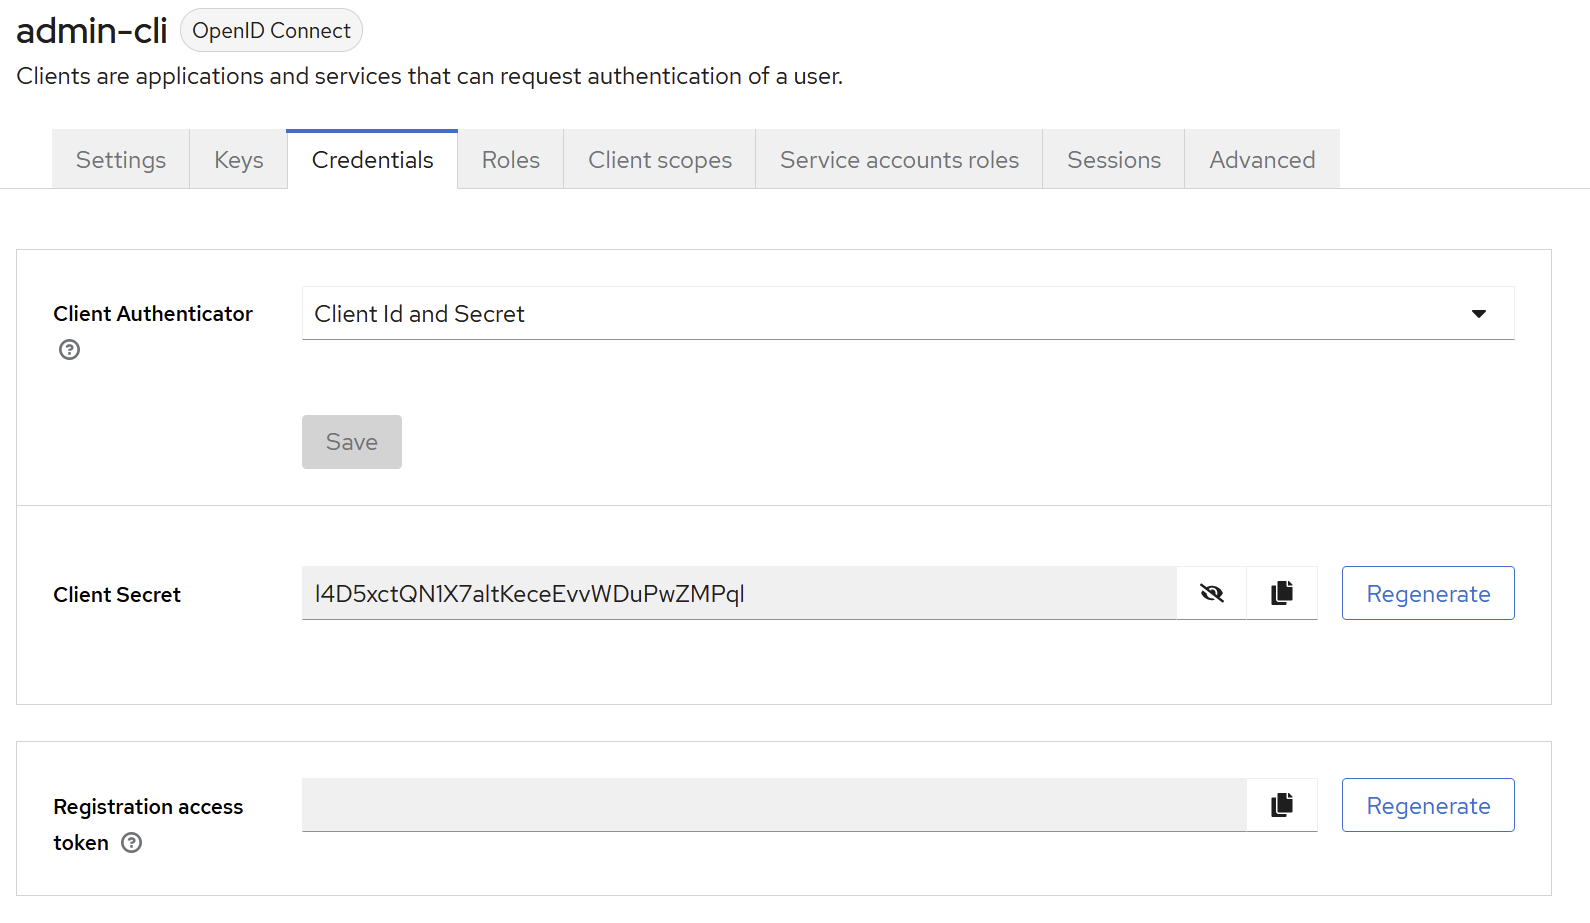This screenshot has width=1590, height=923.
Task: Copy the client secret to clipboard
Action: click(x=1281, y=593)
